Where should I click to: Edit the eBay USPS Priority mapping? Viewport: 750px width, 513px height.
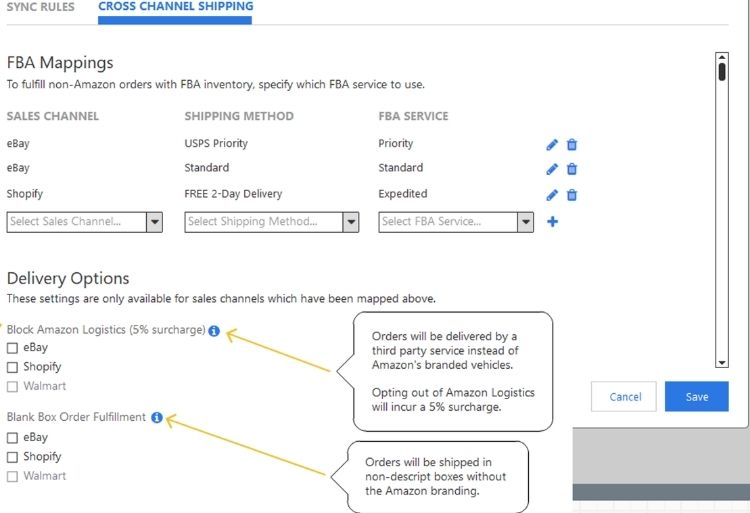[x=552, y=144]
